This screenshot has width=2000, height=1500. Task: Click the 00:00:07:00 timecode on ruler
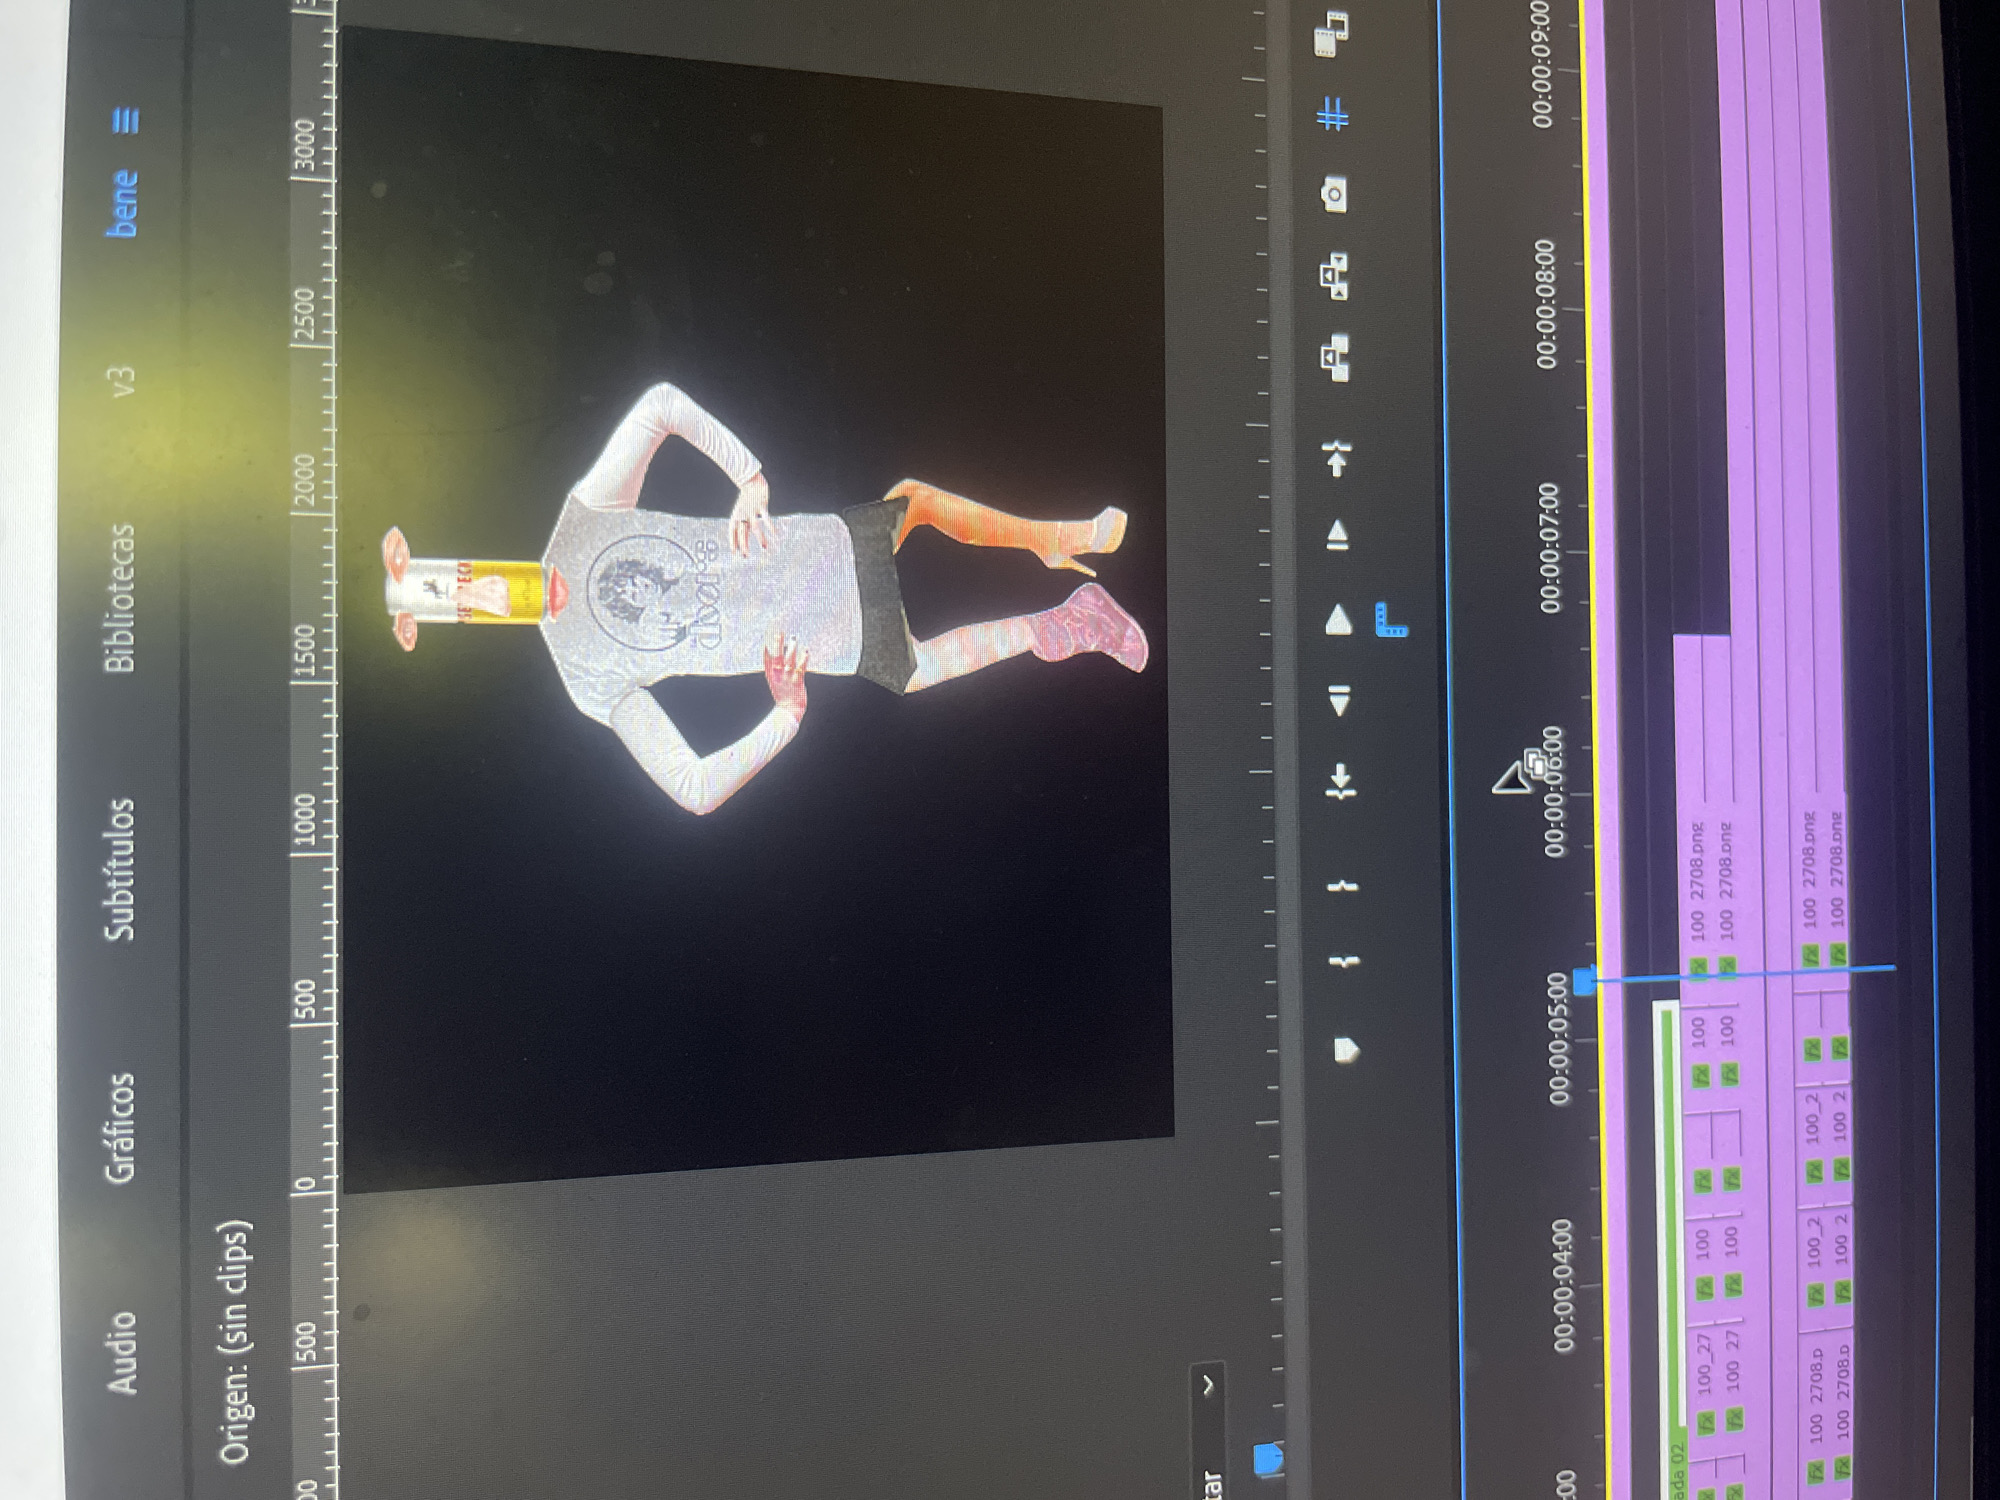tap(1550, 547)
